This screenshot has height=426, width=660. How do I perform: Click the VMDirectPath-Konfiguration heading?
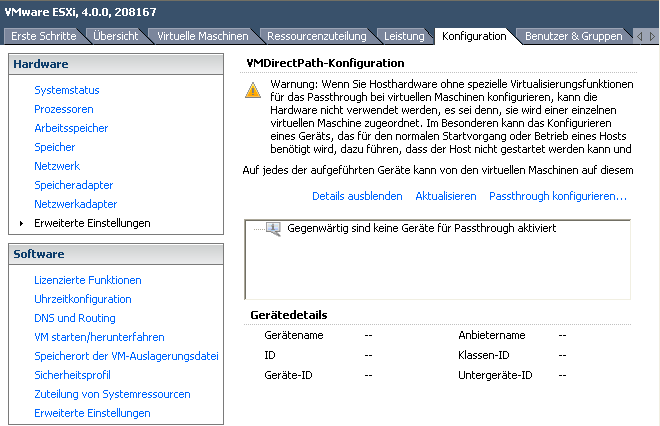pos(325,63)
